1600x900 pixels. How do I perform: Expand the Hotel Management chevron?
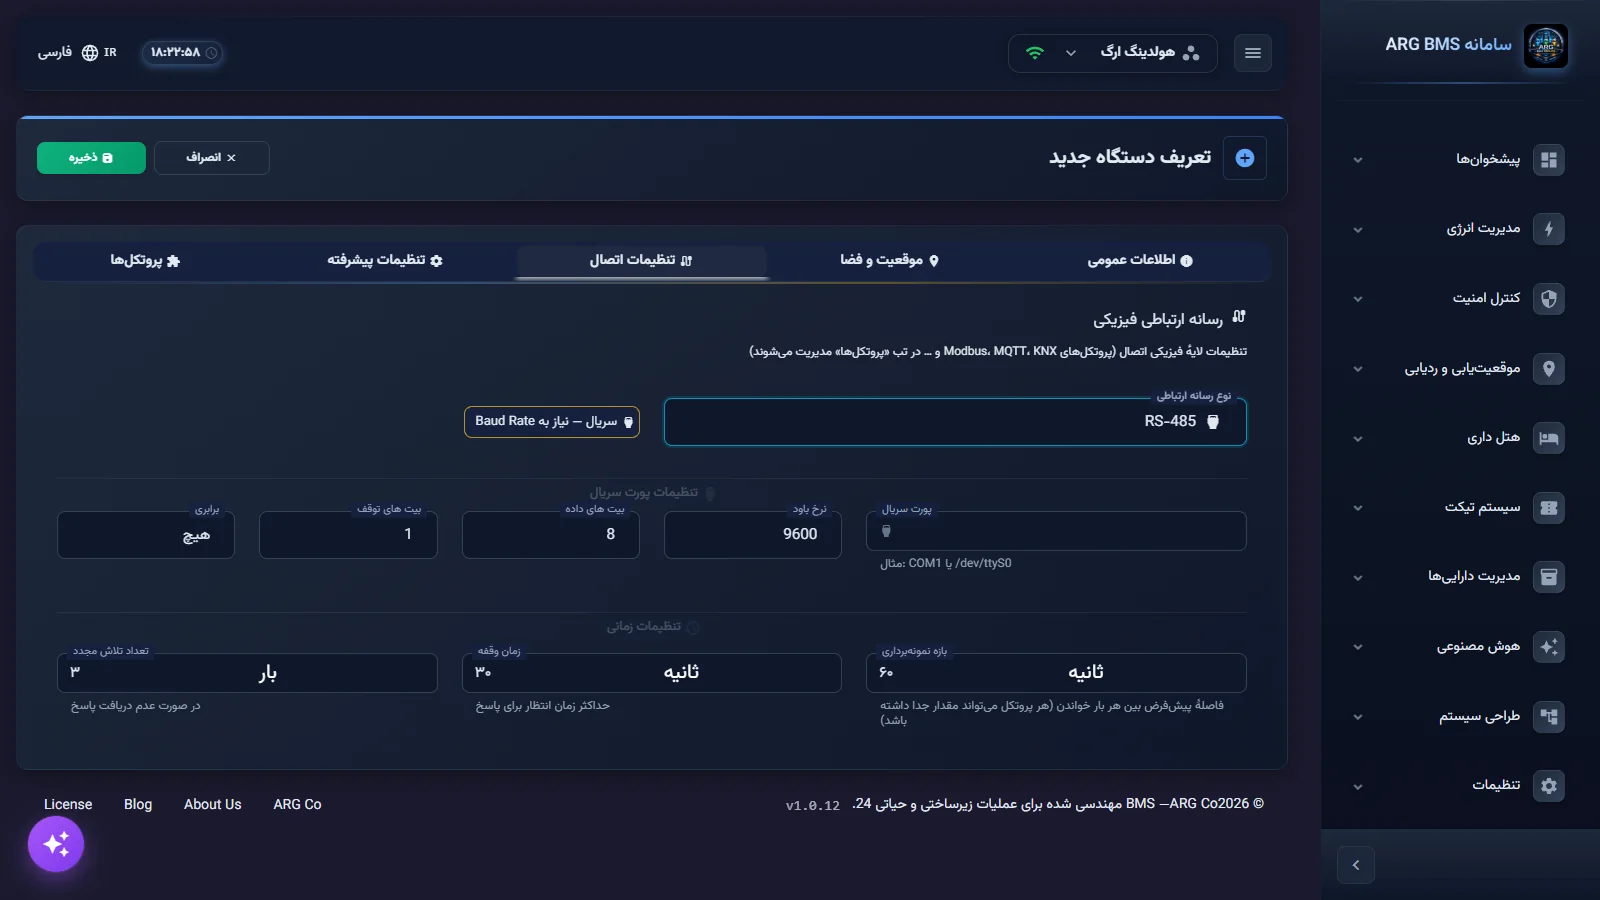point(1357,439)
